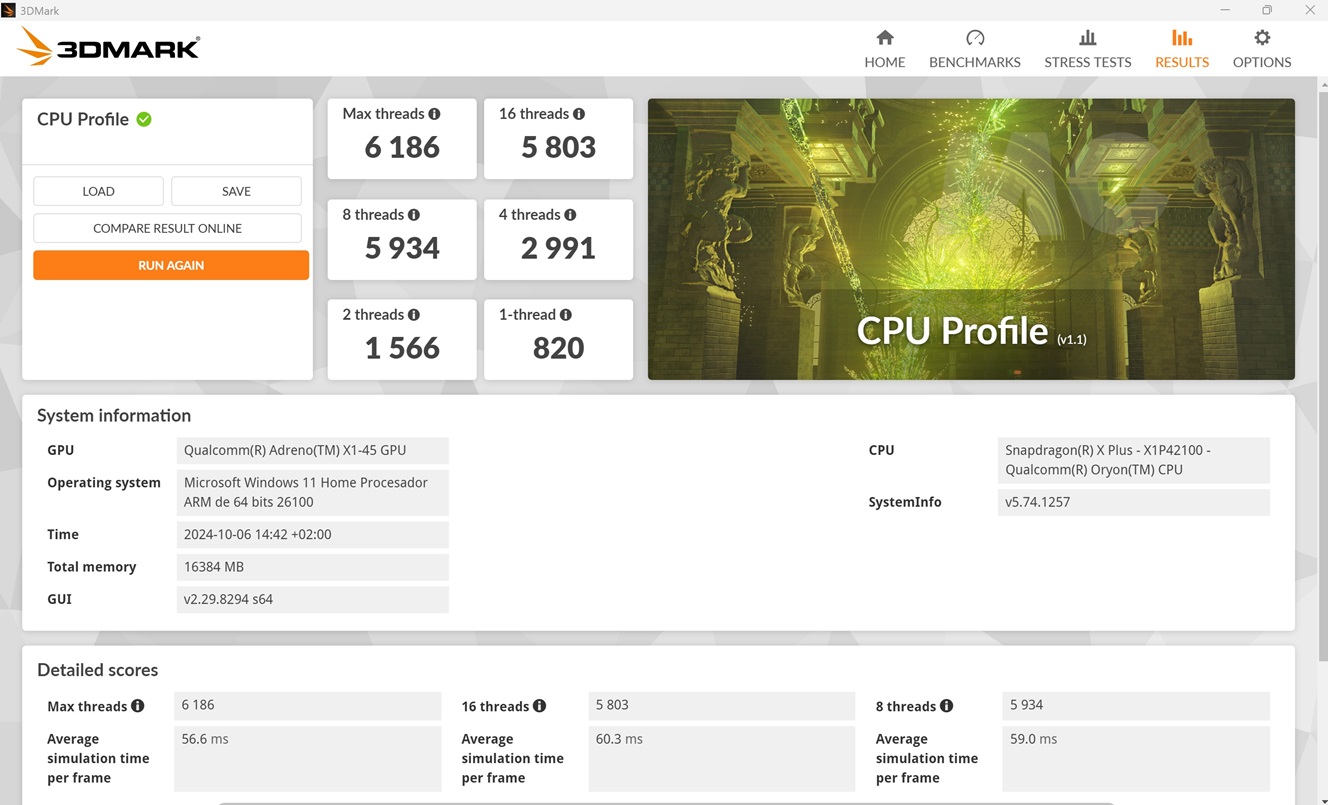The image size is (1328, 805).
Task: Click the green valid result checkmark
Action: coord(144,119)
